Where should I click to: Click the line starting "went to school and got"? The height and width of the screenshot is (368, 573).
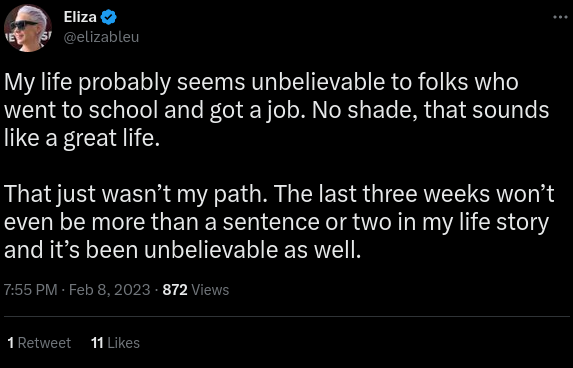tap(277, 110)
